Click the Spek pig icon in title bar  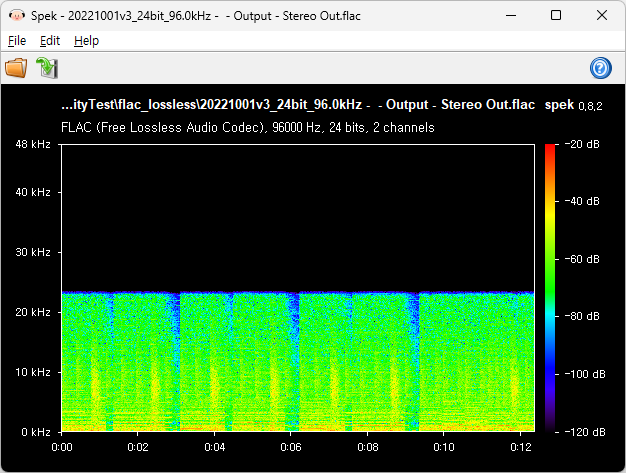(17, 16)
